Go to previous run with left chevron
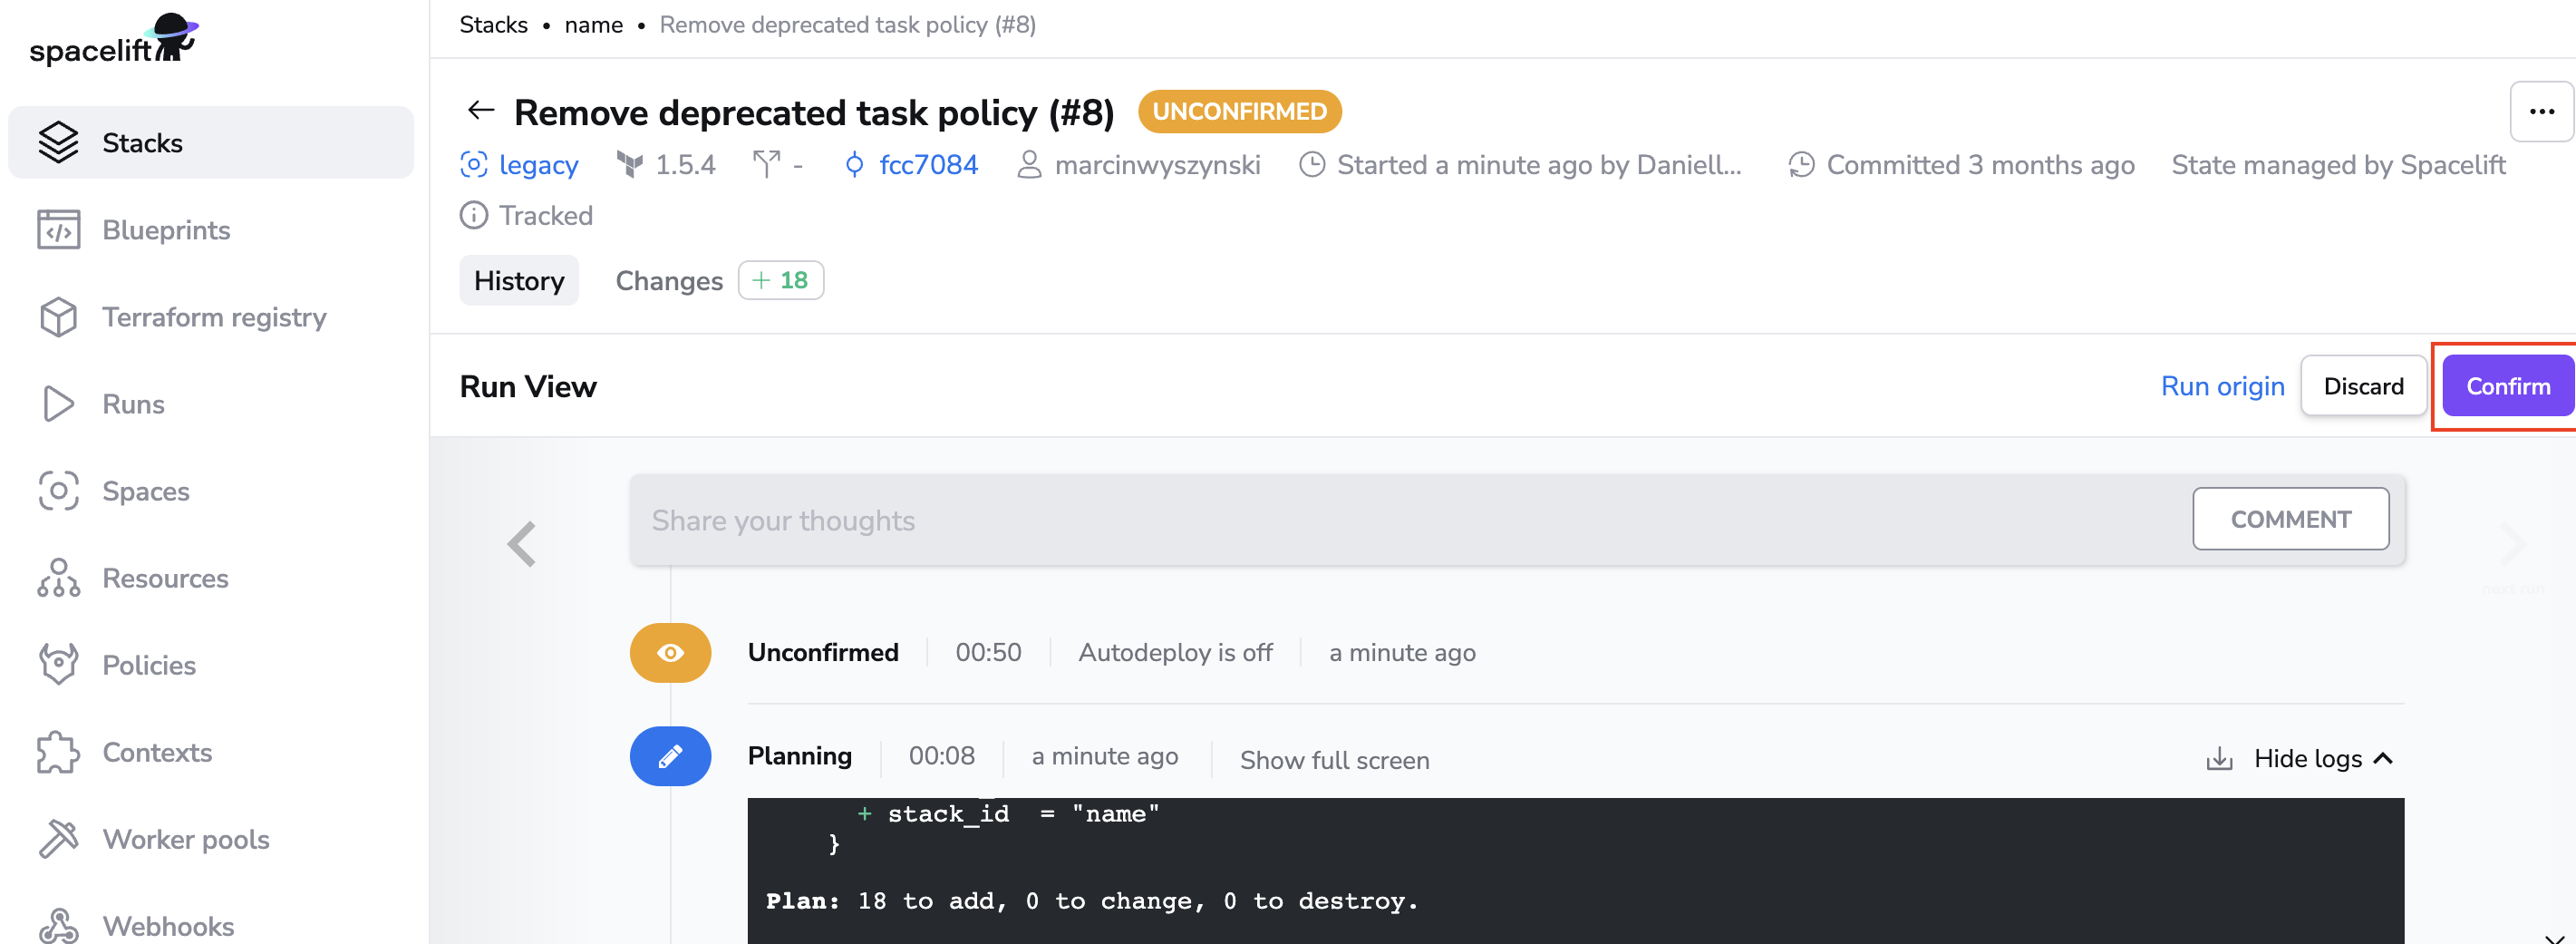 (x=522, y=544)
